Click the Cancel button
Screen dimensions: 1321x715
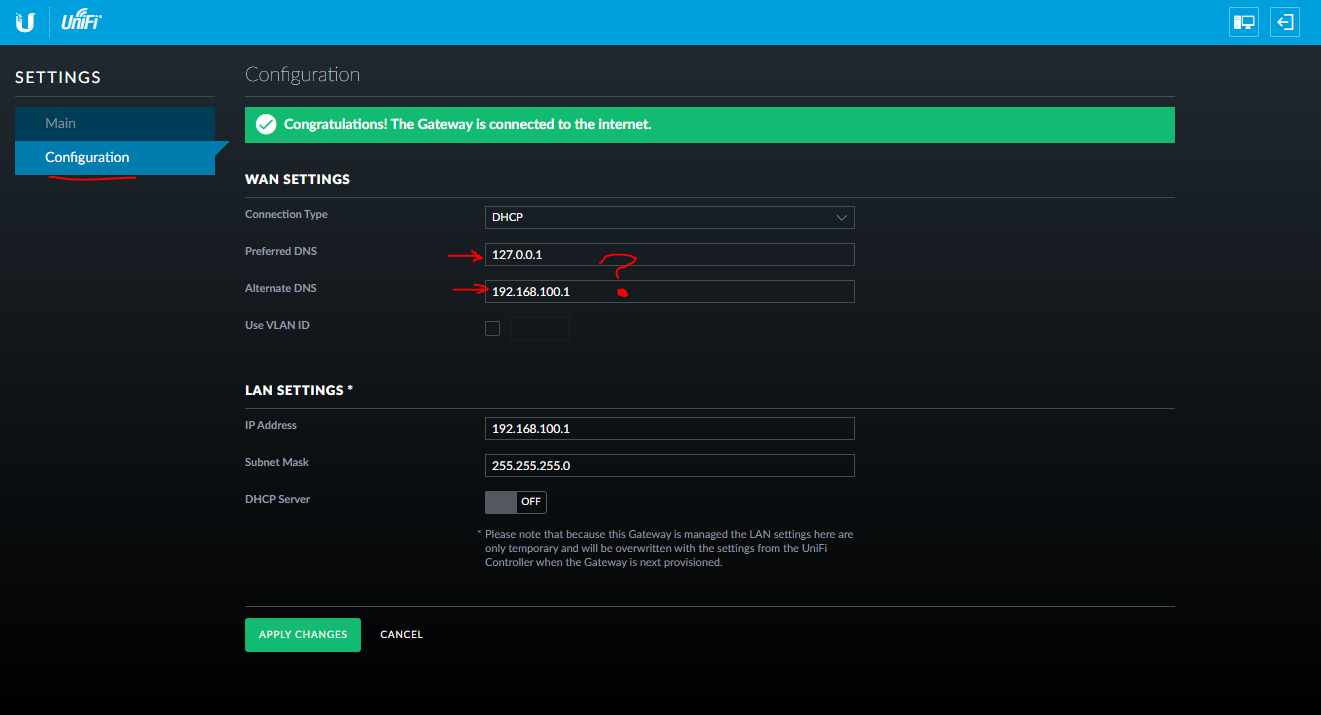tap(401, 635)
